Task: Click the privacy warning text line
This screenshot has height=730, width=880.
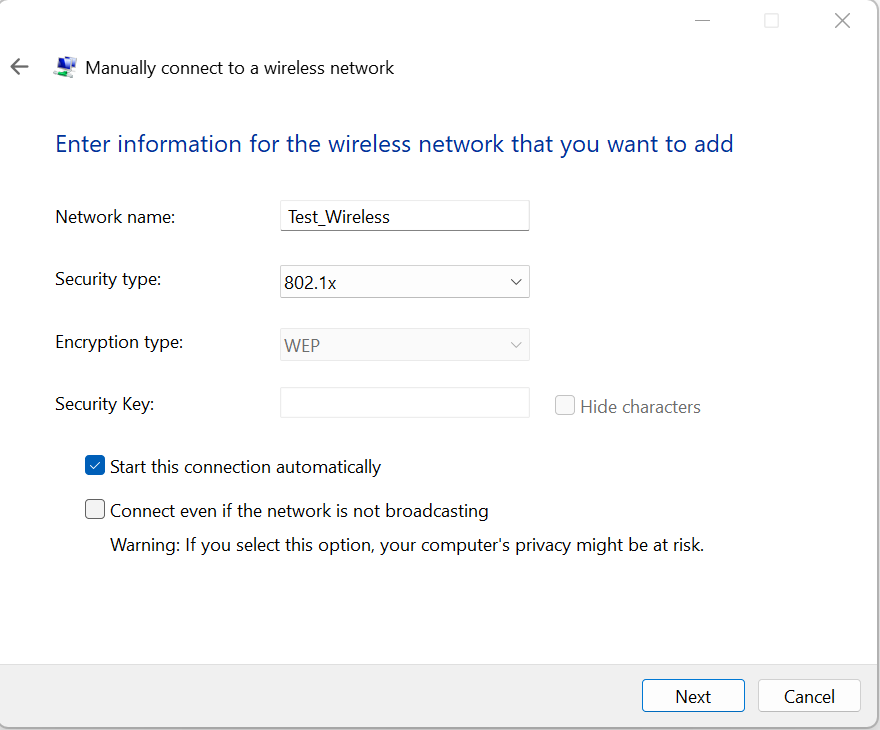Action: (407, 545)
